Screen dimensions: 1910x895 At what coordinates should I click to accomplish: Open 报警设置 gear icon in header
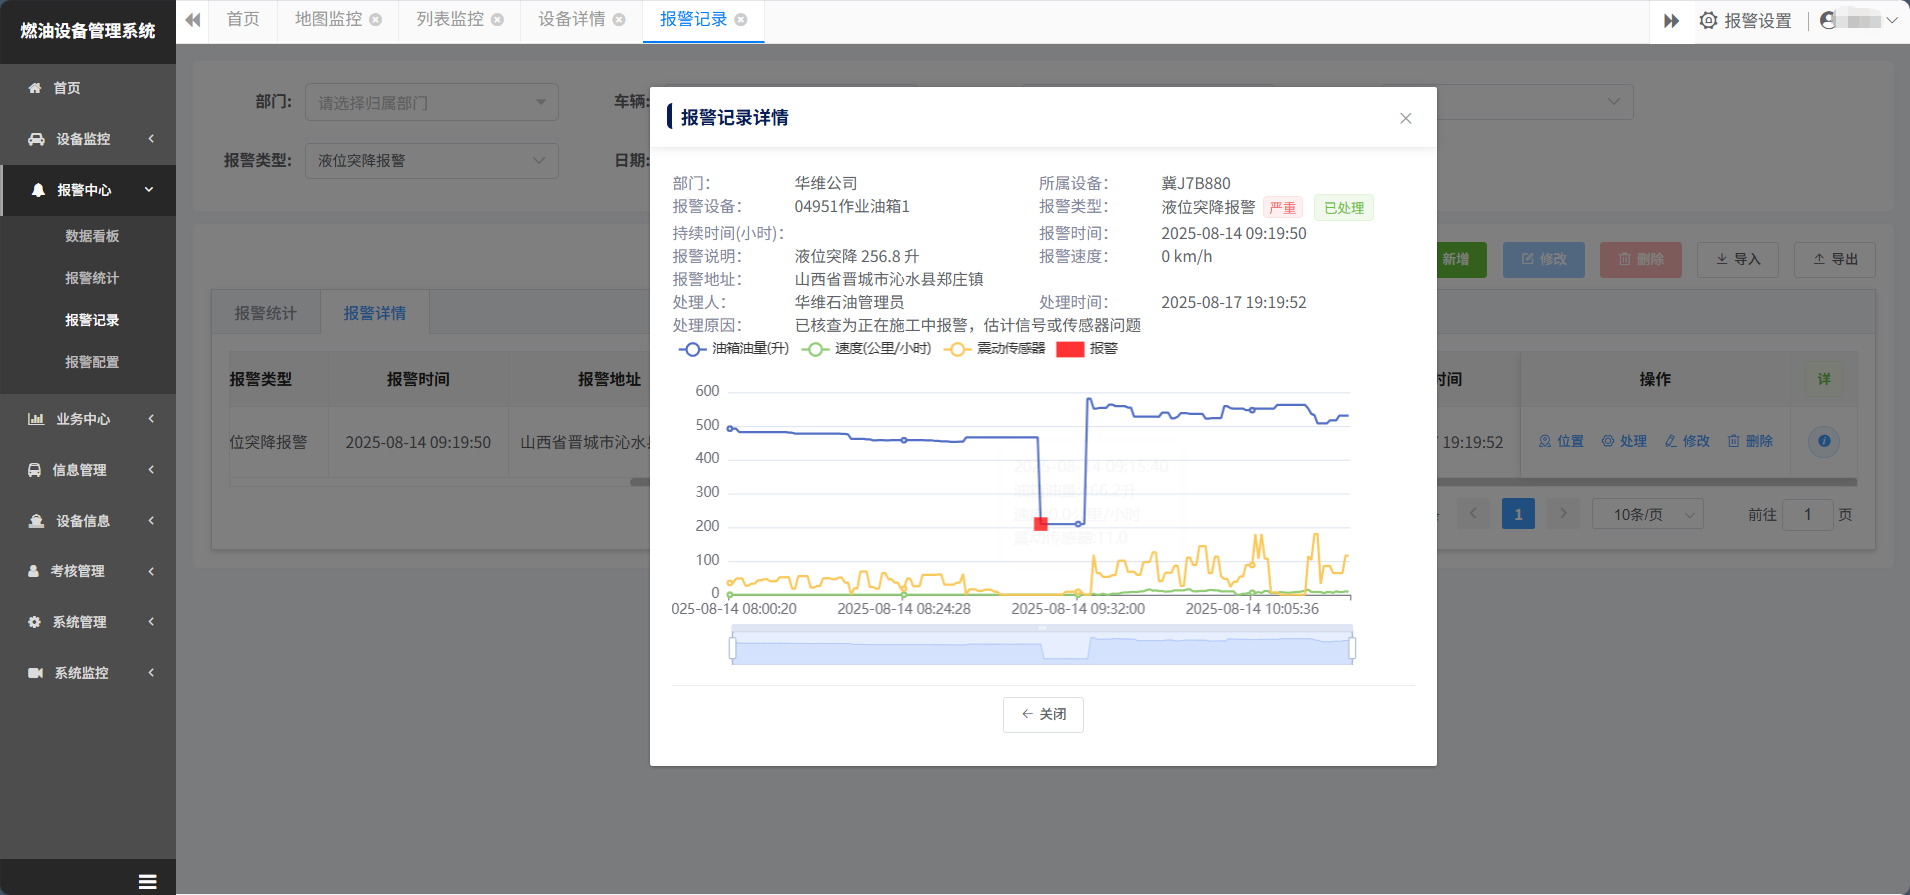[1708, 21]
